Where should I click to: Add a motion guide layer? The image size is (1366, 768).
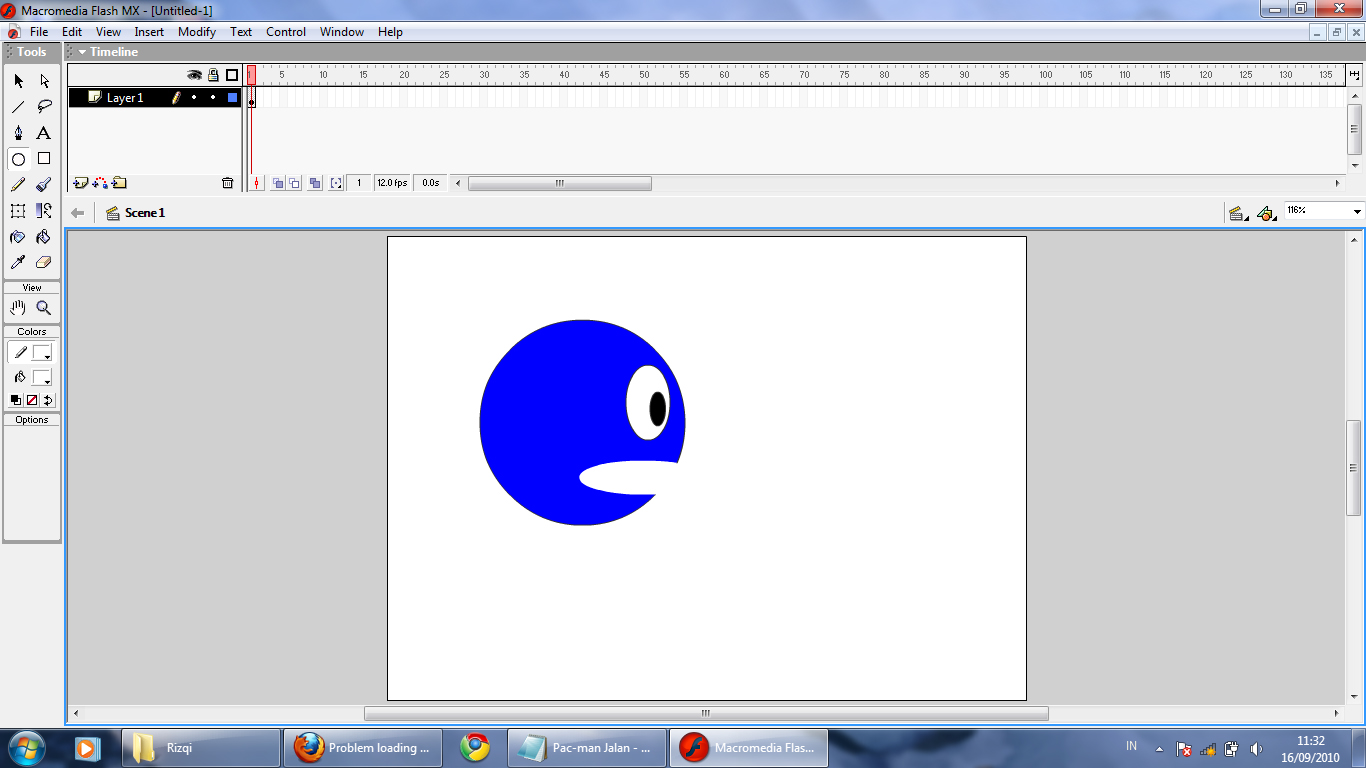coord(100,183)
